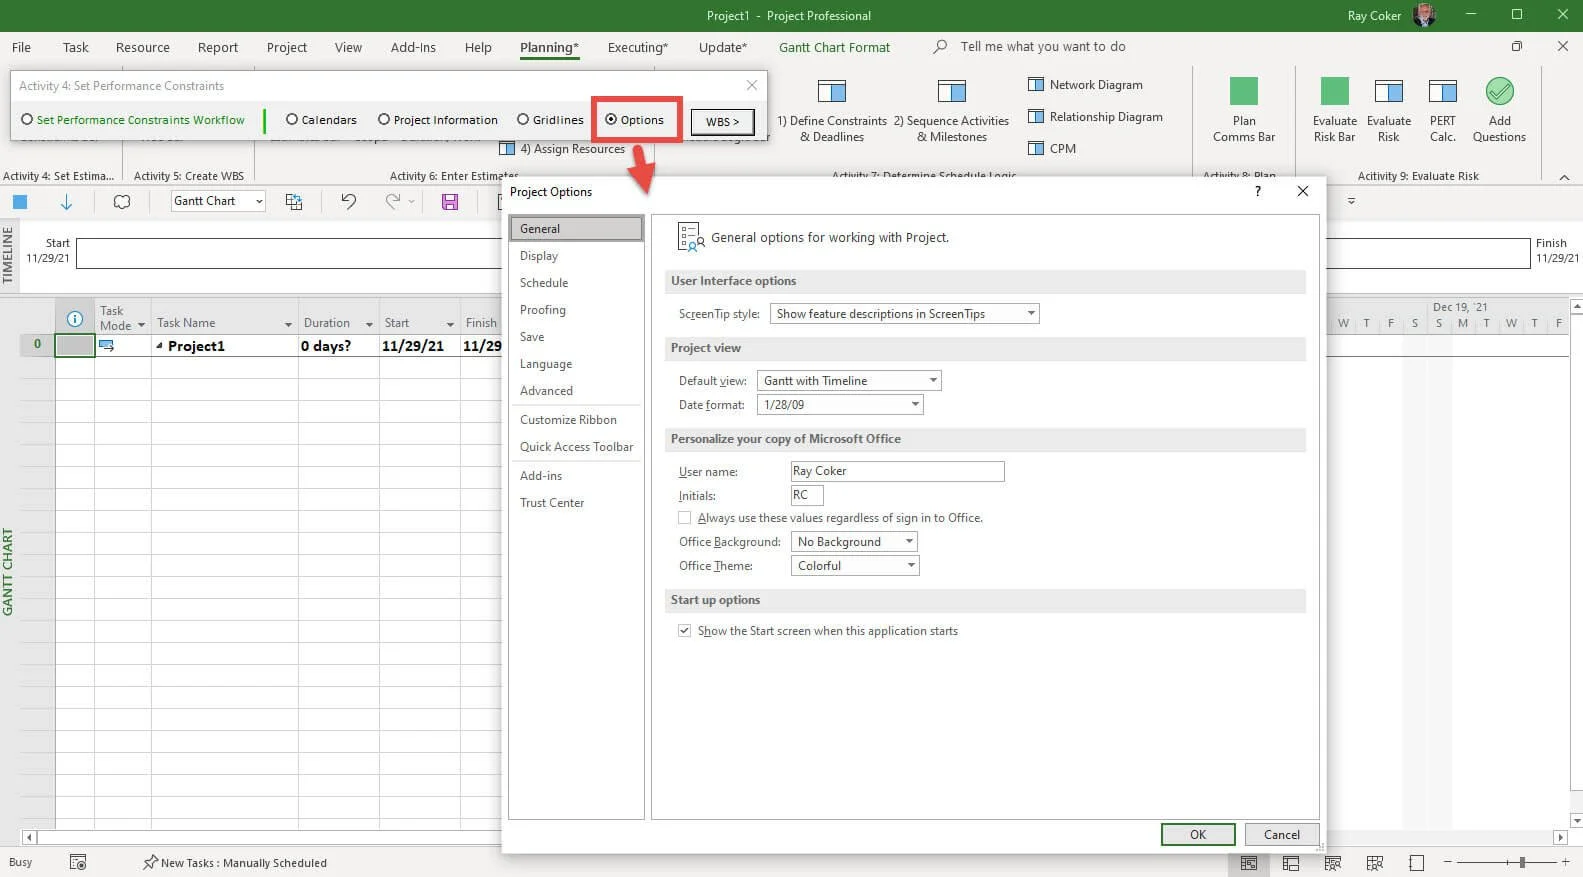Open the CPM view
Viewport: 1583px width, 877px height.
click(x=1052, y=148)
